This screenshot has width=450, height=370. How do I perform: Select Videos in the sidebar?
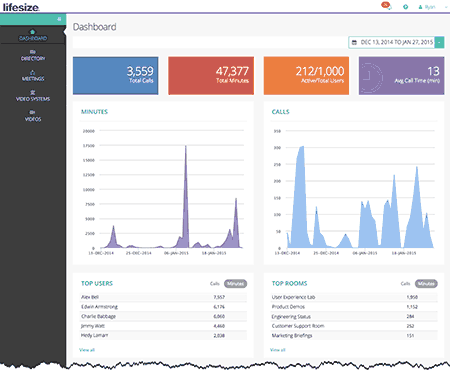(33, 116)
